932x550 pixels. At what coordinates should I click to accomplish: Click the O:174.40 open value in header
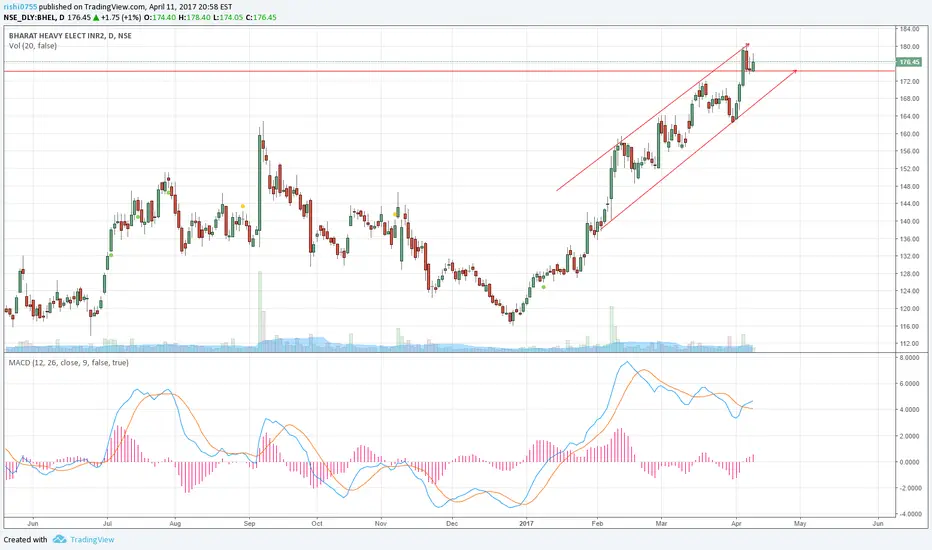tap(160, 17)
